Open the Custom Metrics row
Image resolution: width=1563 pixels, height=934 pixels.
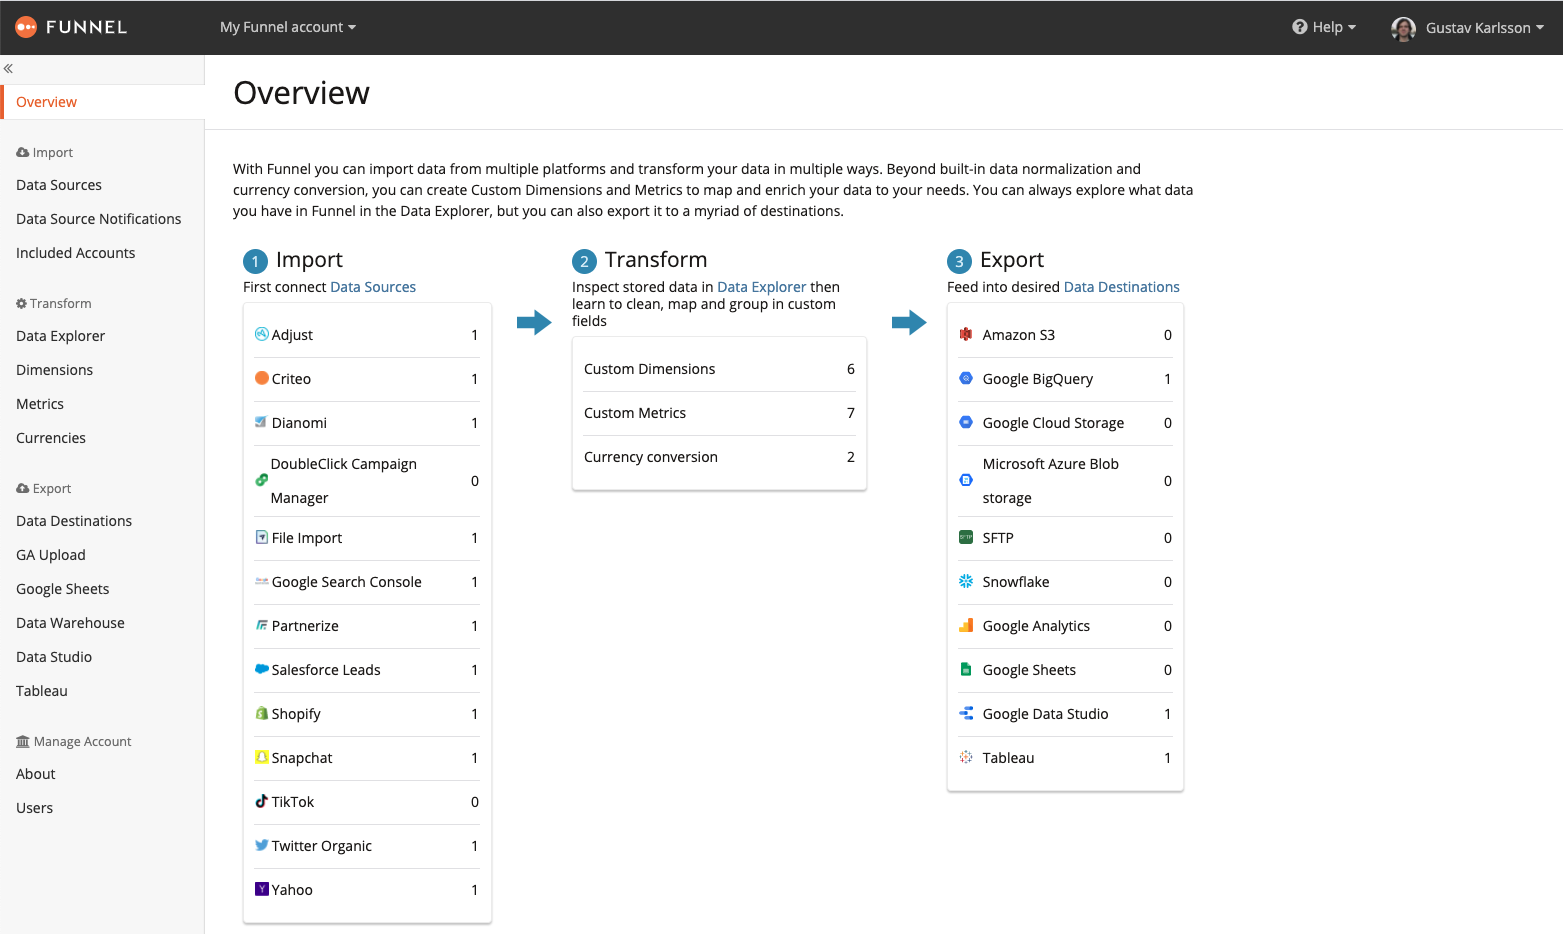[719, 413]
